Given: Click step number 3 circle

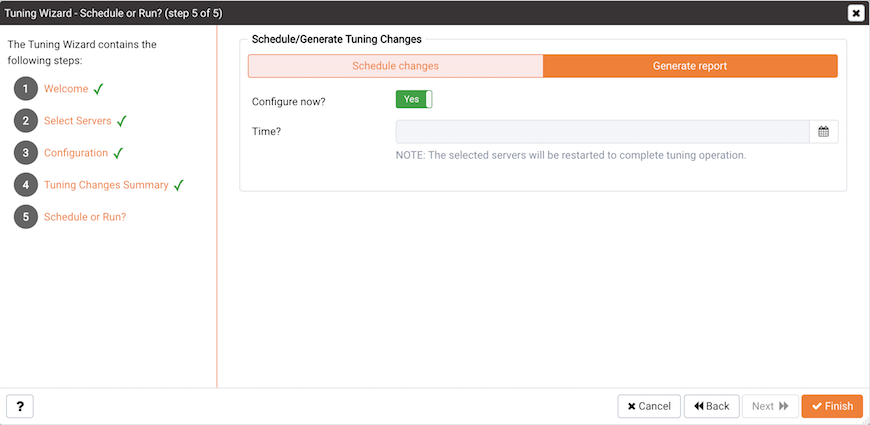Looking at the screenshot, I should [x=26, y=153].
